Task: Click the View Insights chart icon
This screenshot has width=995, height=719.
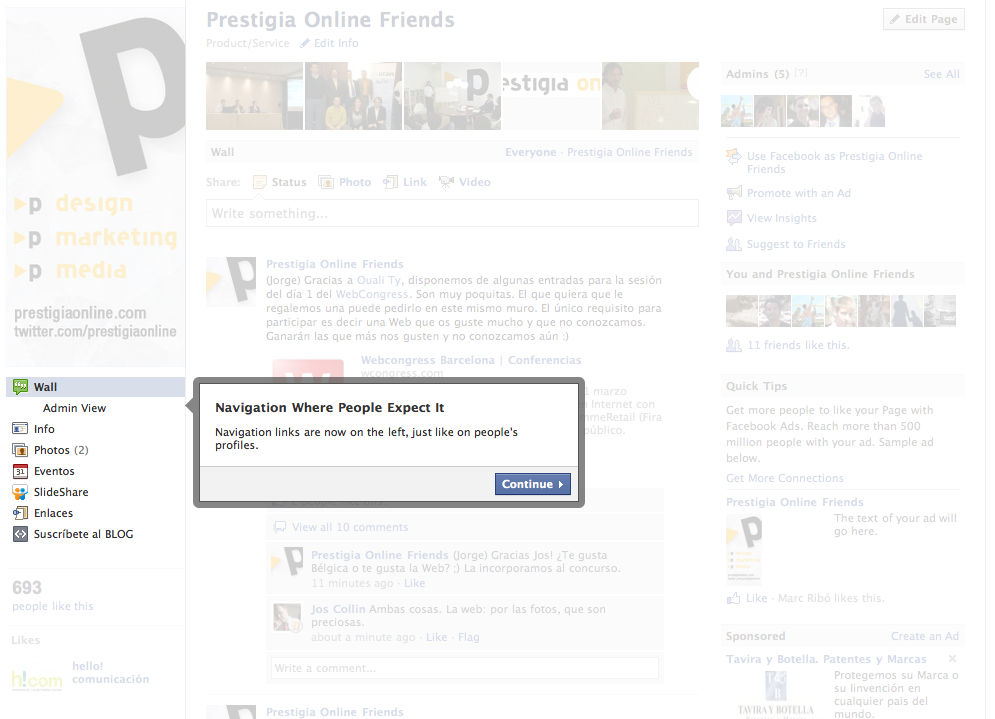Action: tap(734, 218)
